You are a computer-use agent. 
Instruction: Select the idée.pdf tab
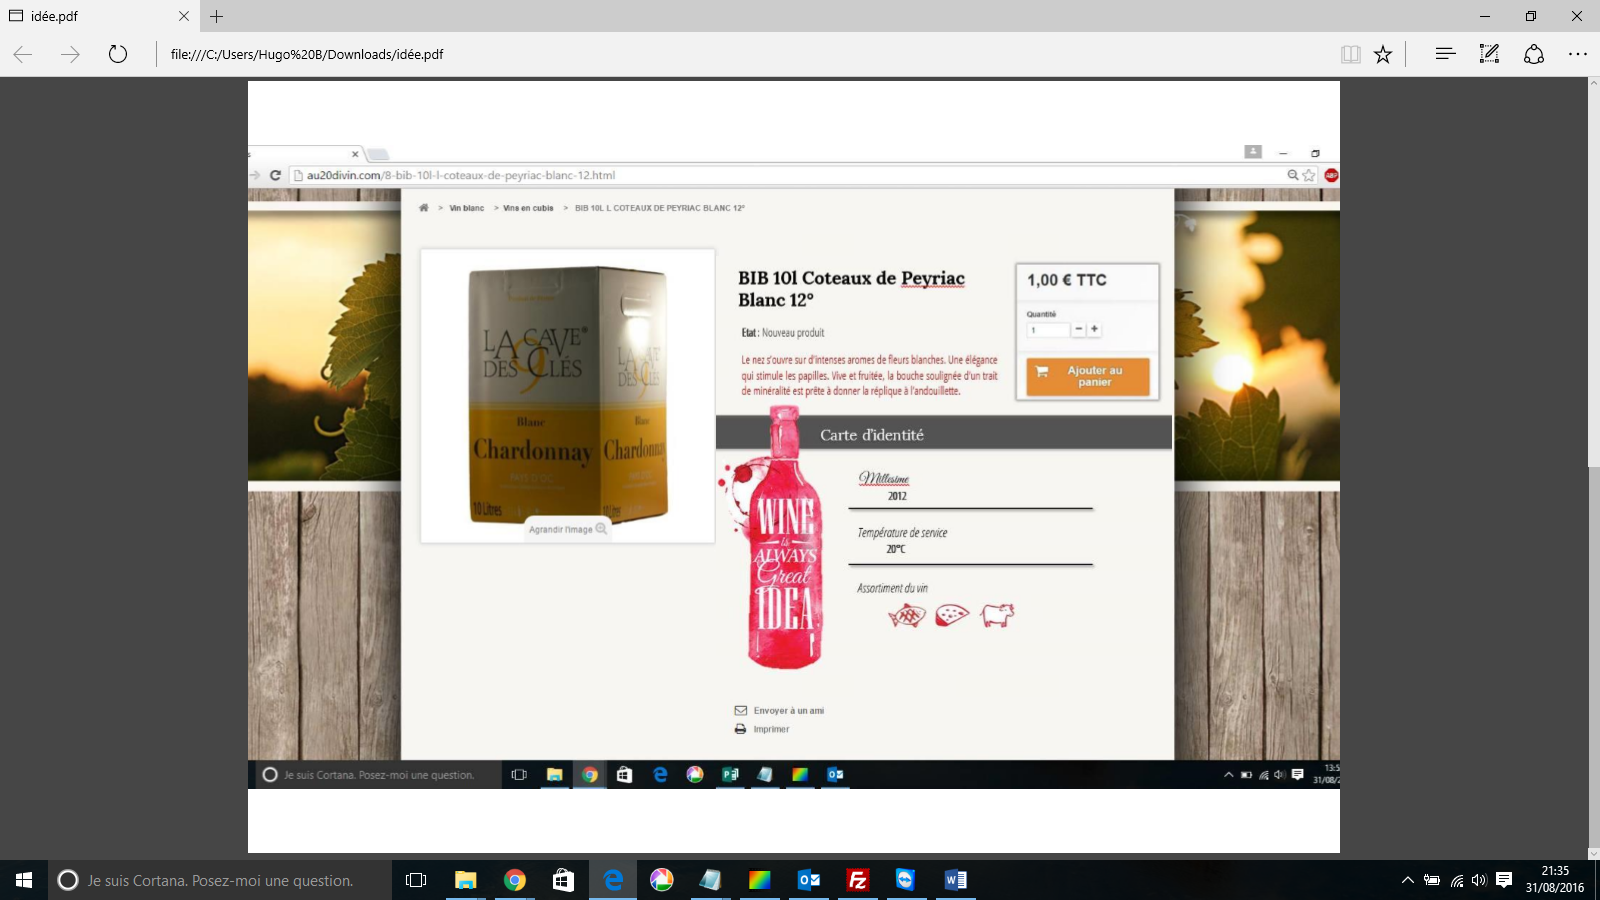click(99, 16)
